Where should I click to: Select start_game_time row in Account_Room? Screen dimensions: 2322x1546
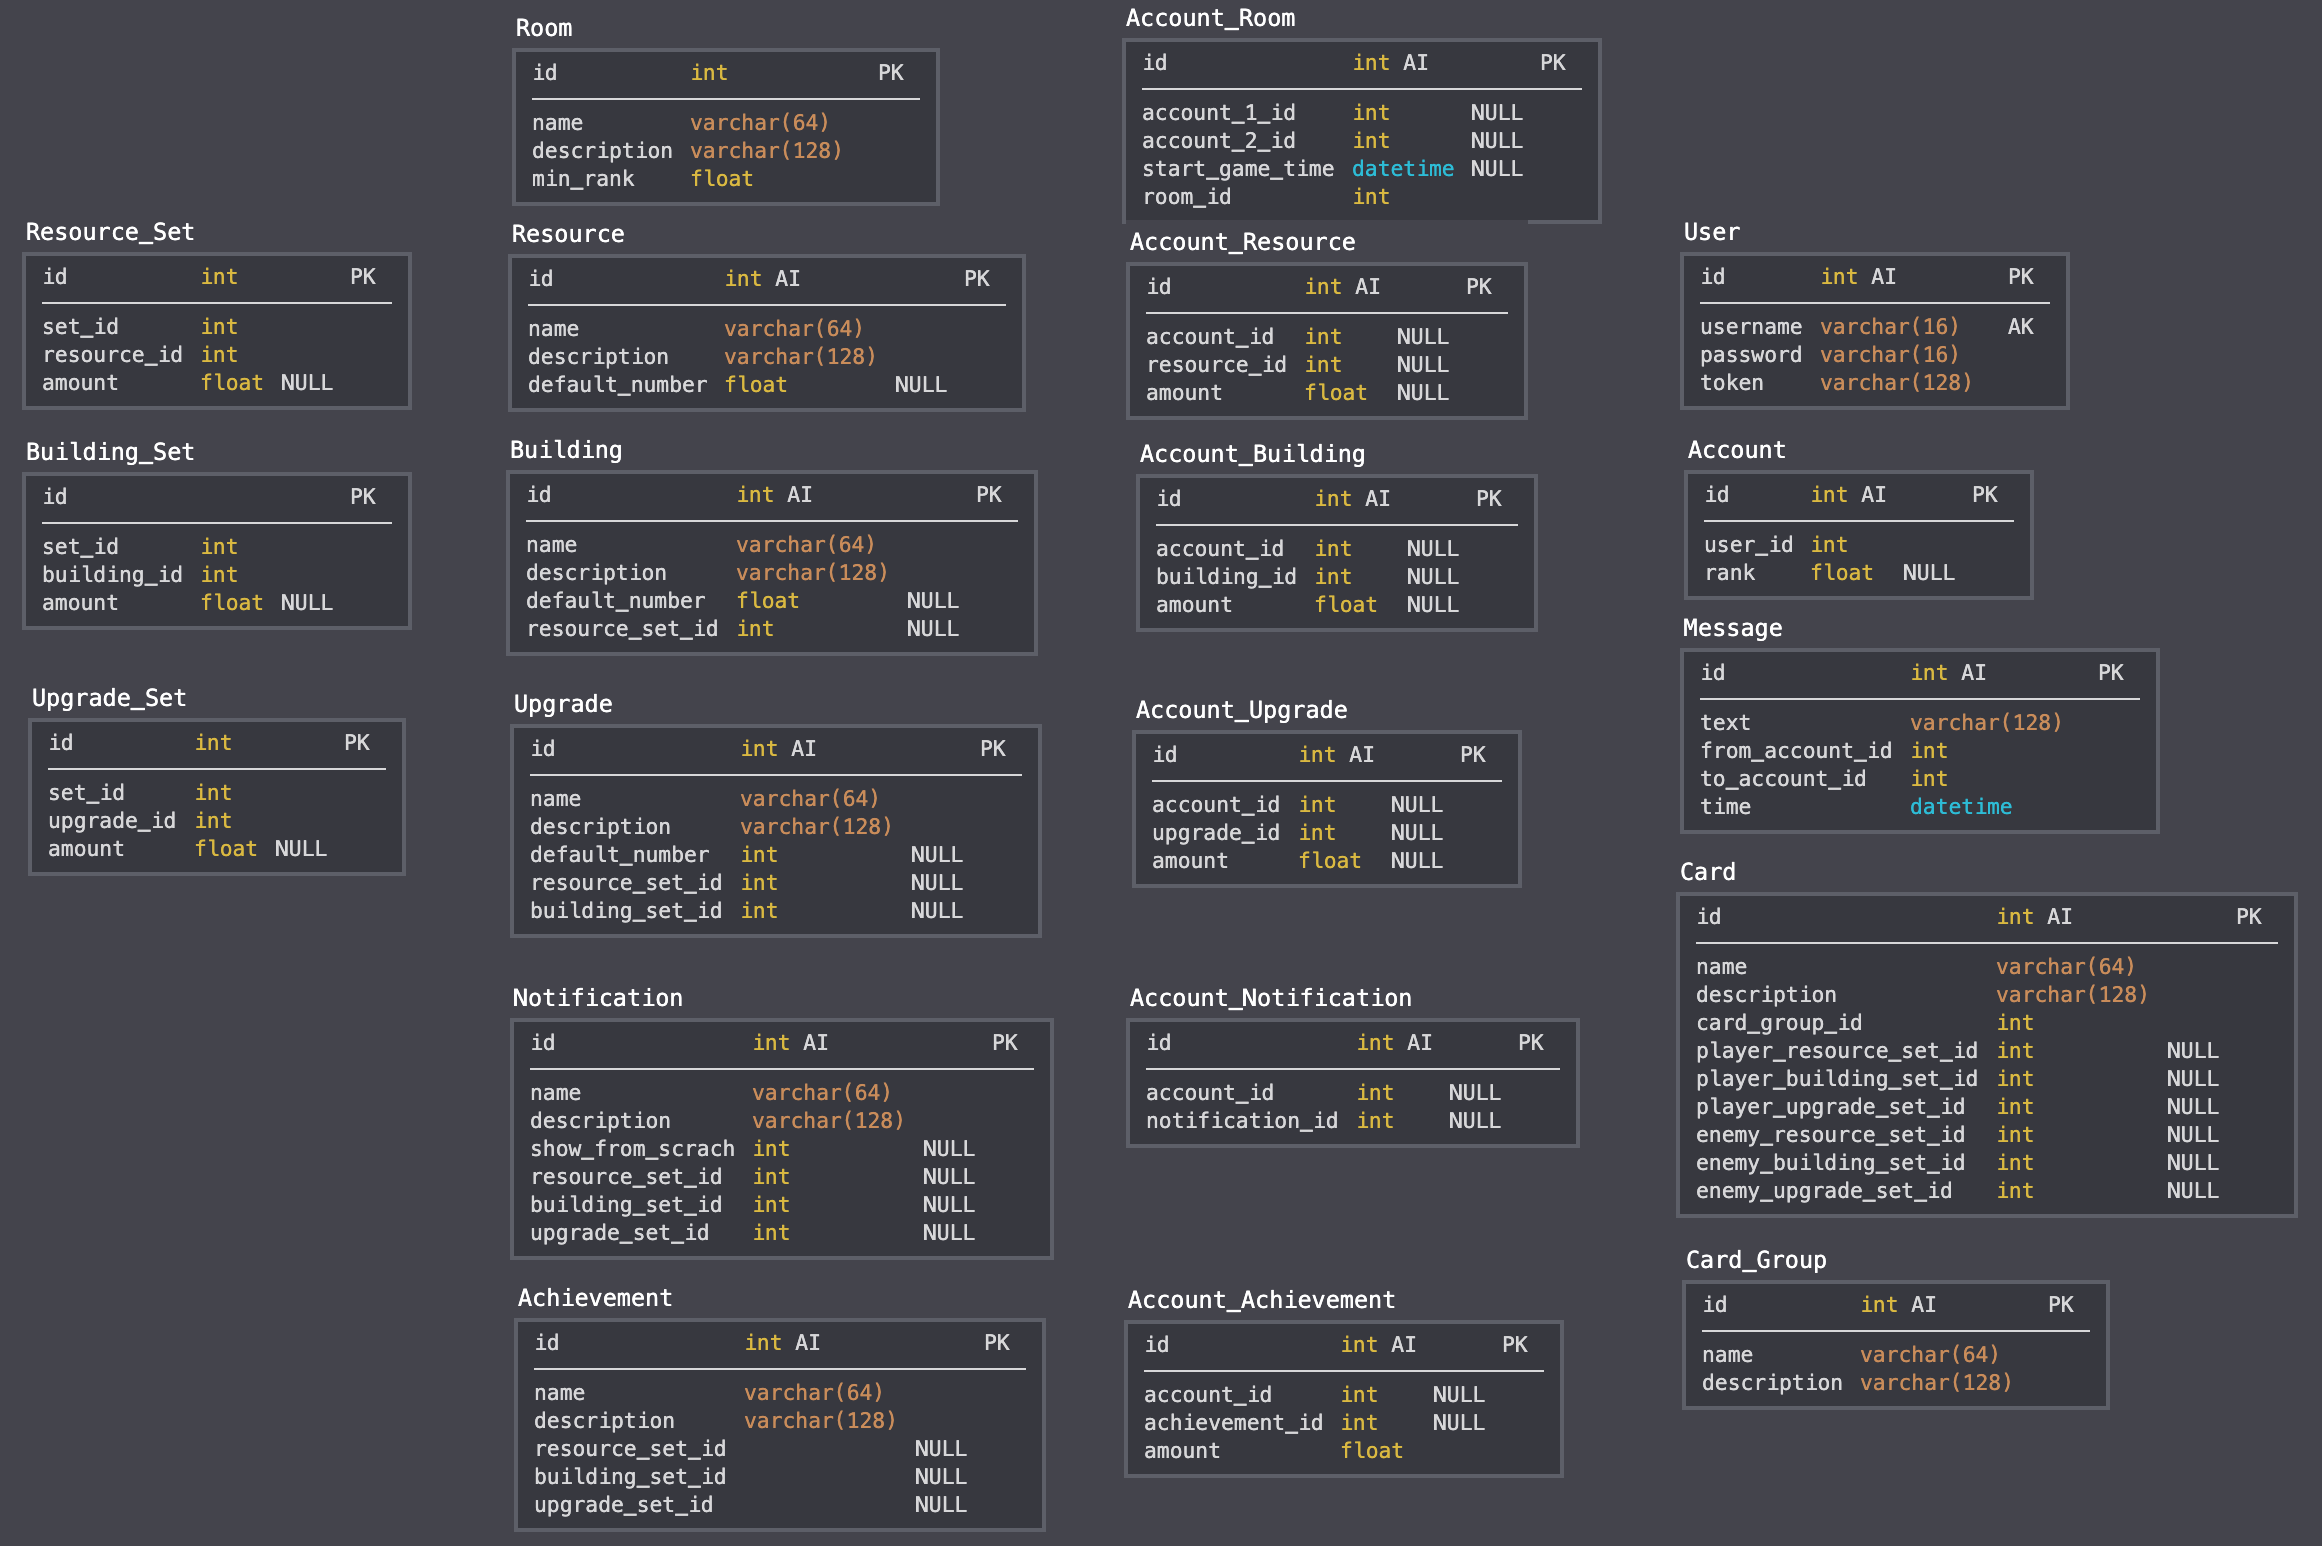click(1237, 169)
